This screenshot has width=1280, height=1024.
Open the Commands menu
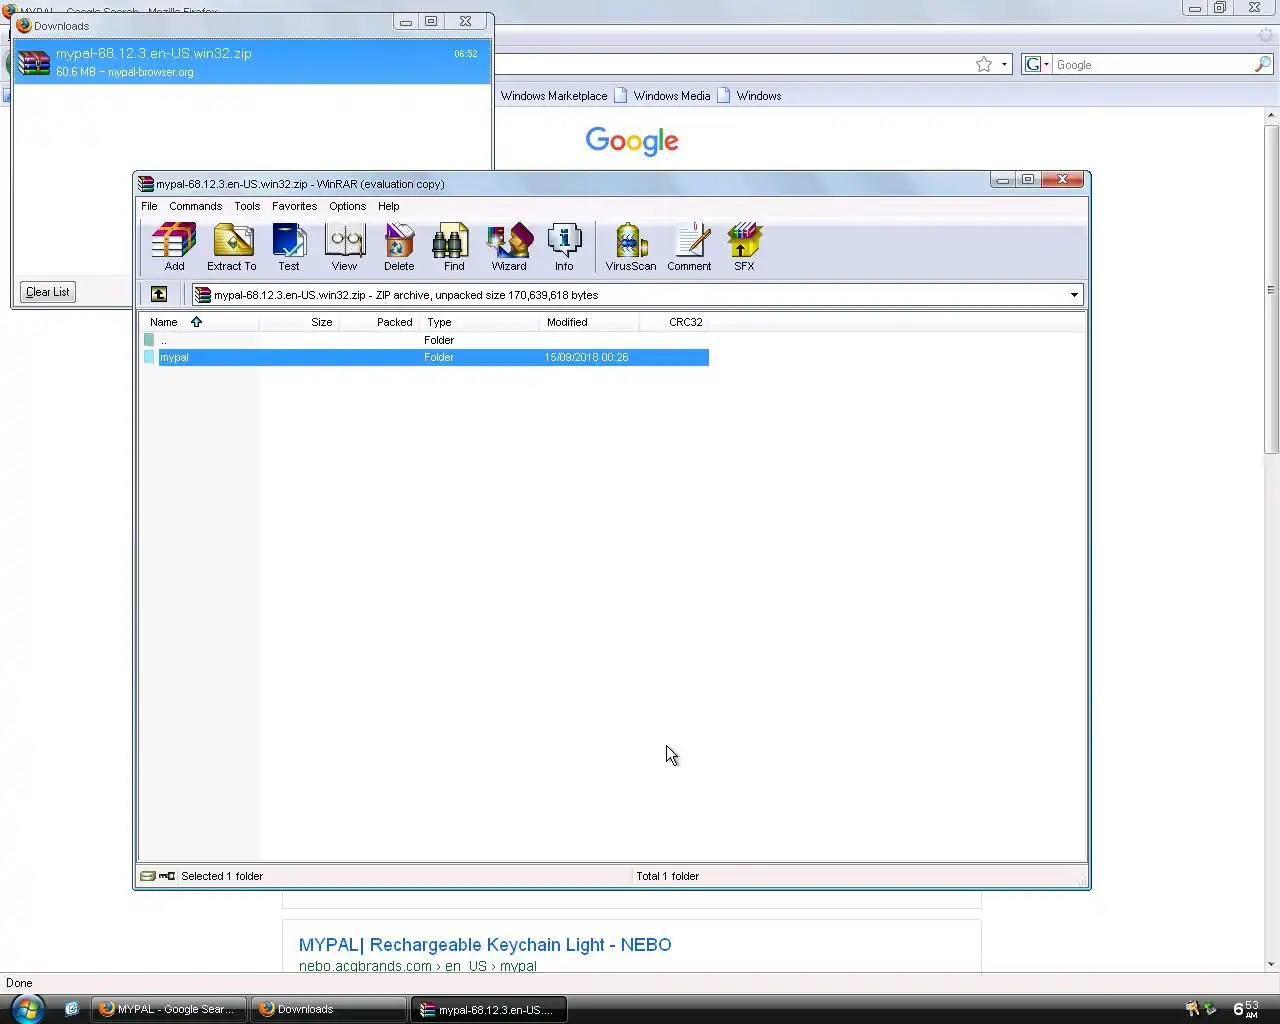coord(195,206)
